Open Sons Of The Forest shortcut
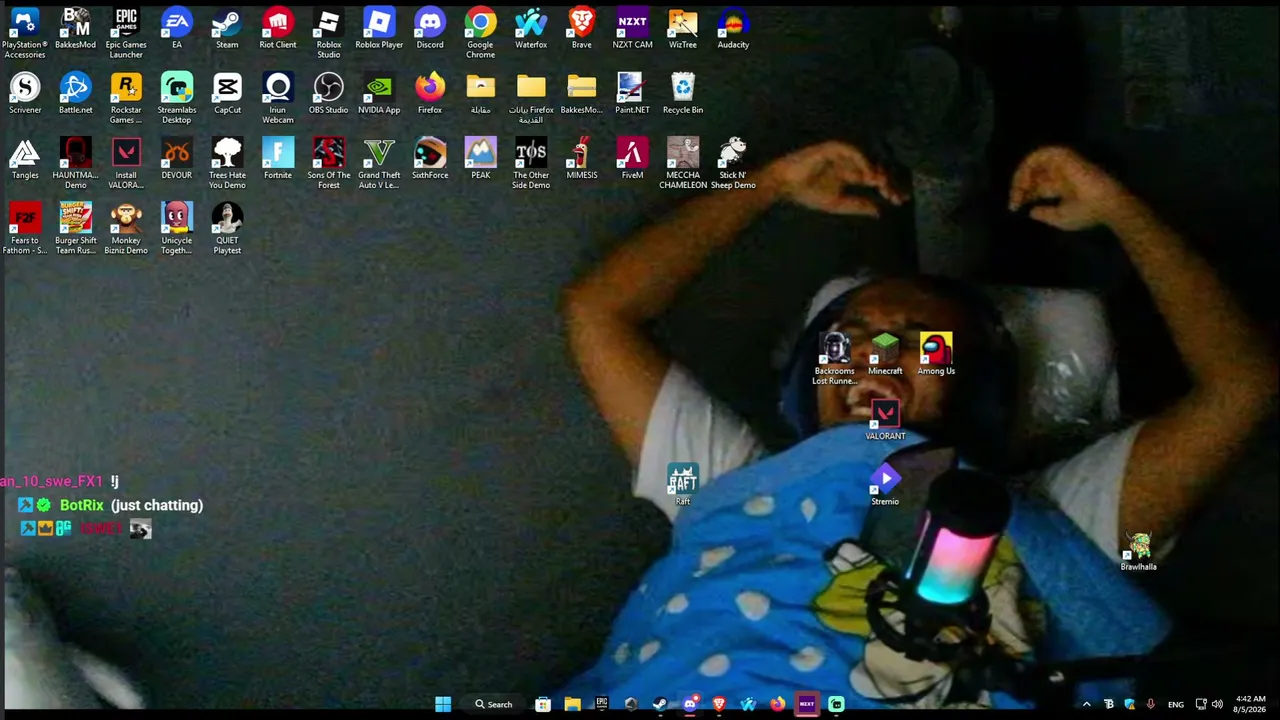 click(329, 163)
